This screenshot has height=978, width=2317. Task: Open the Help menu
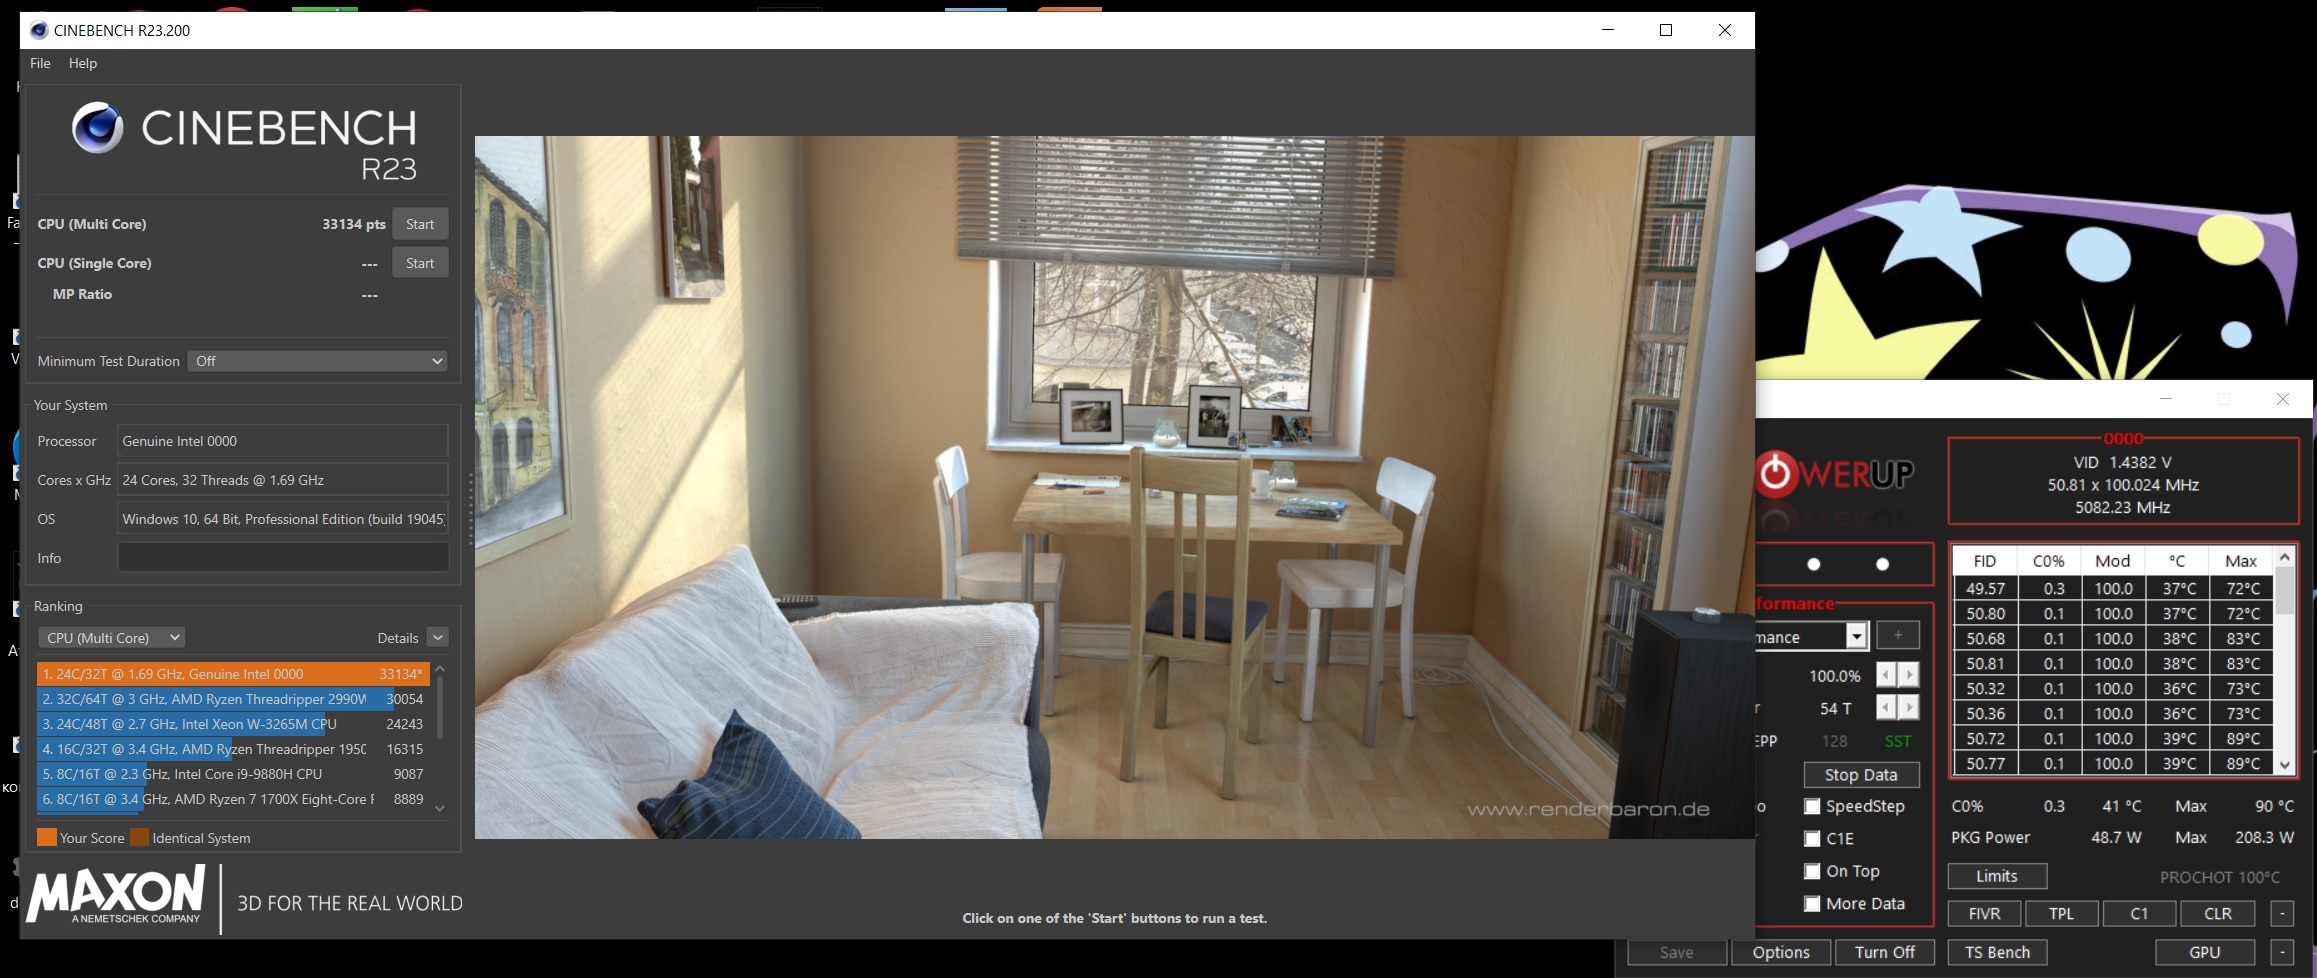click(x=83, y=63)
